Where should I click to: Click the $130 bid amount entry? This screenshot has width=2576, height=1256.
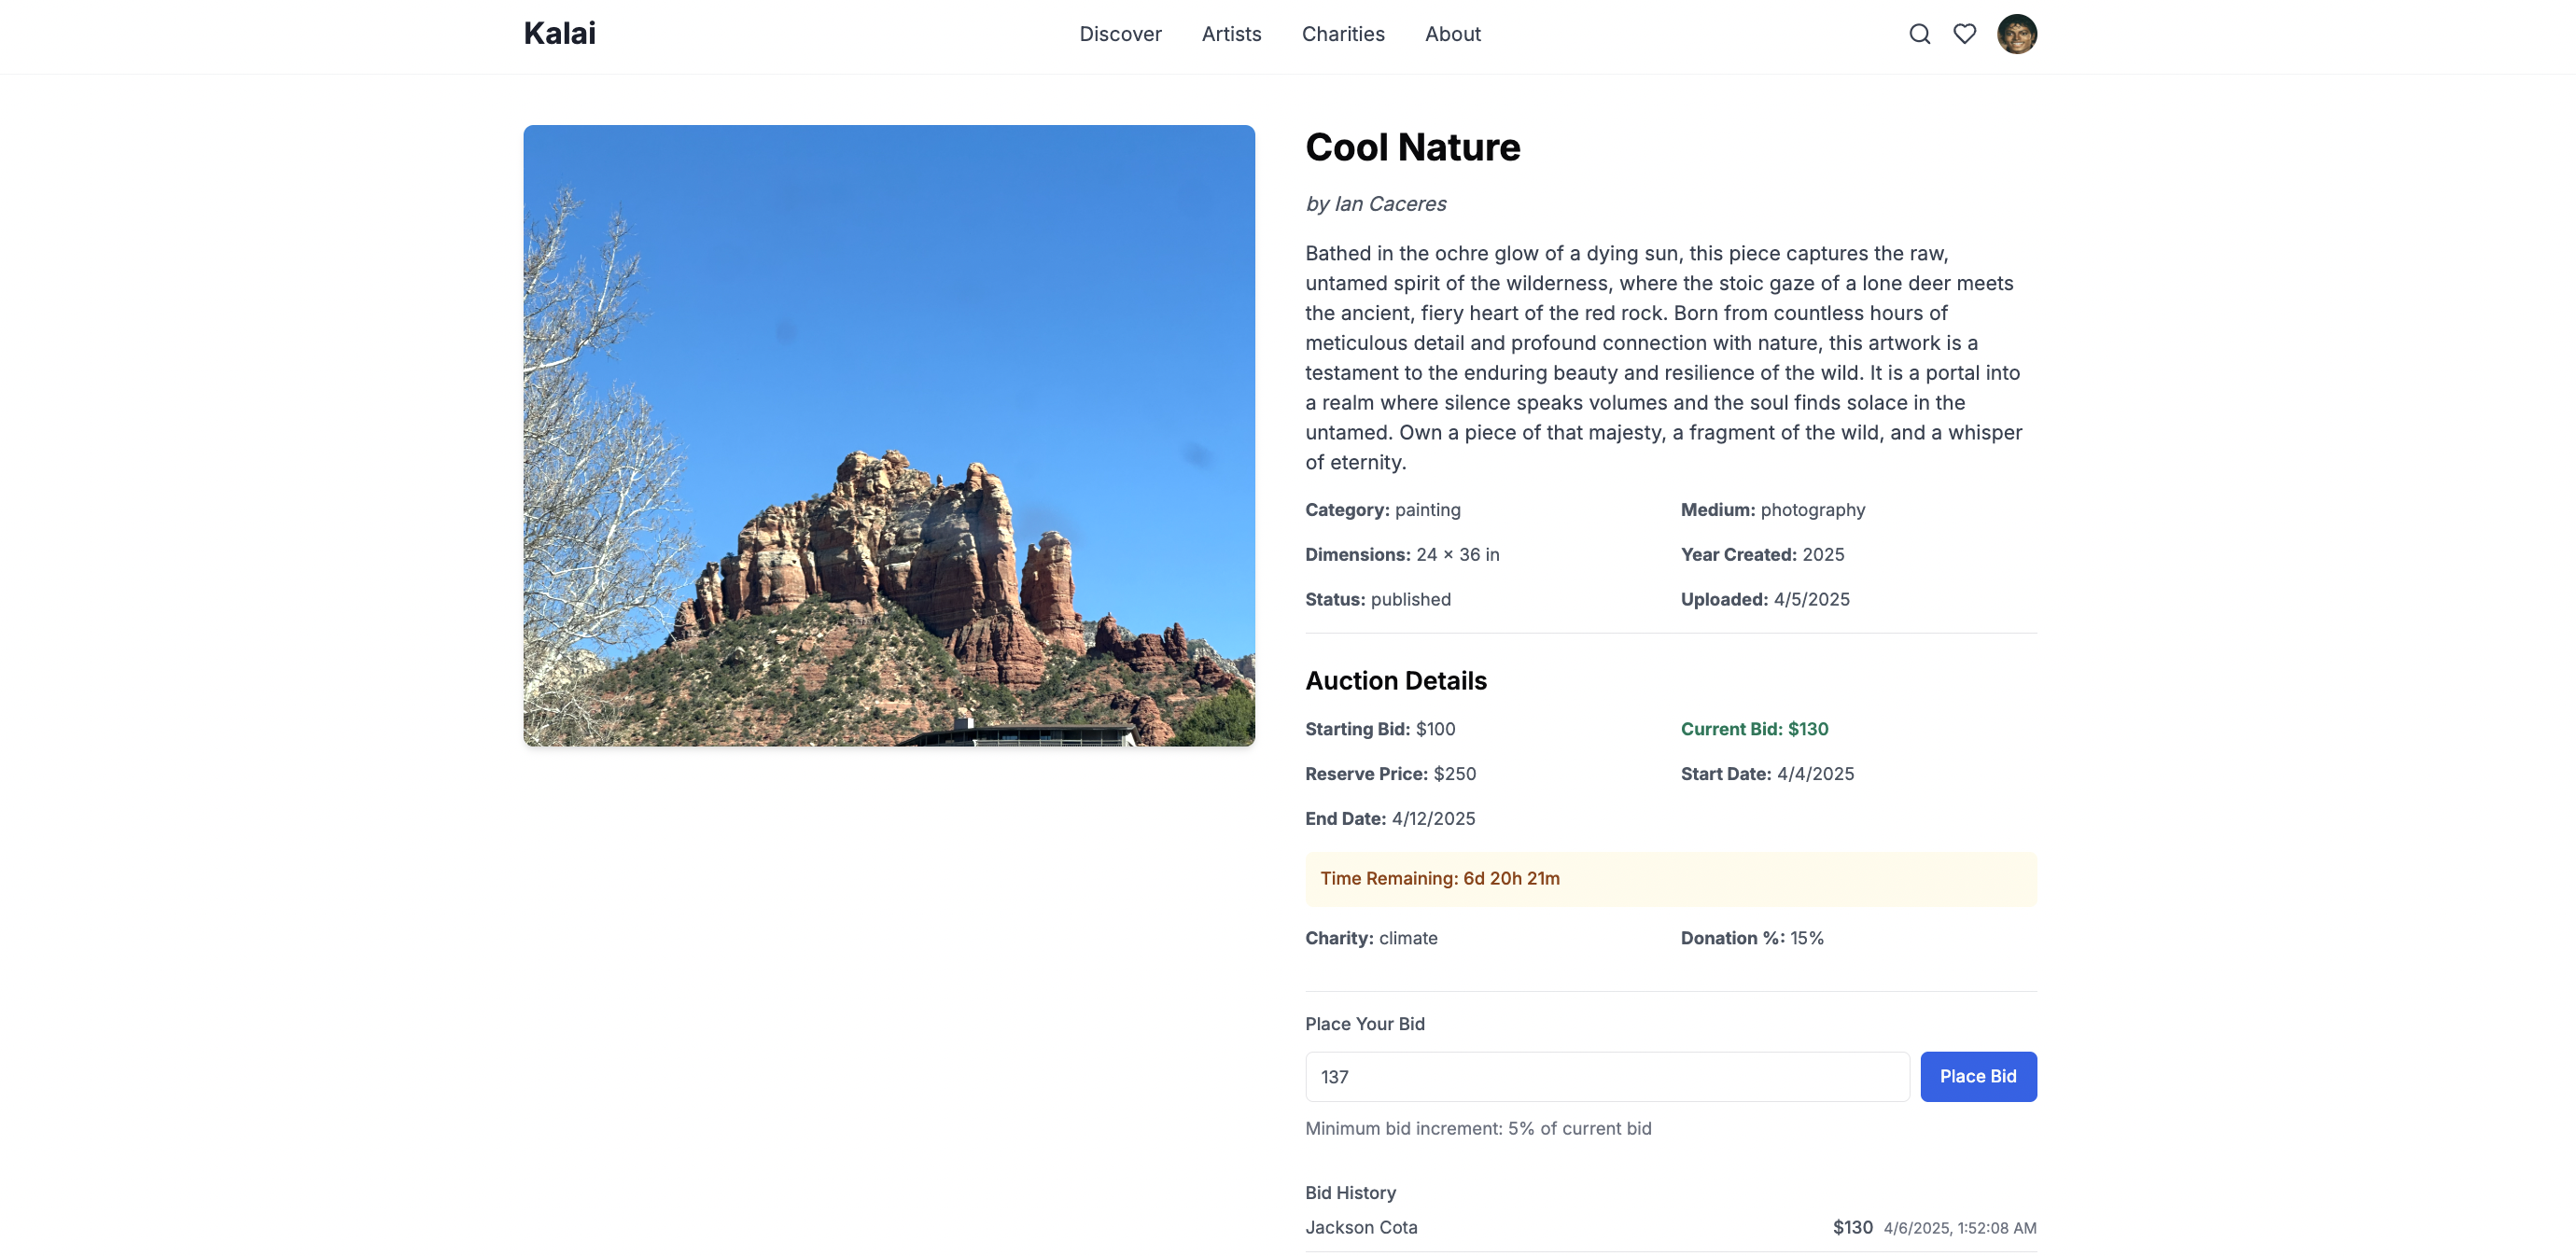(1852, 1227)
